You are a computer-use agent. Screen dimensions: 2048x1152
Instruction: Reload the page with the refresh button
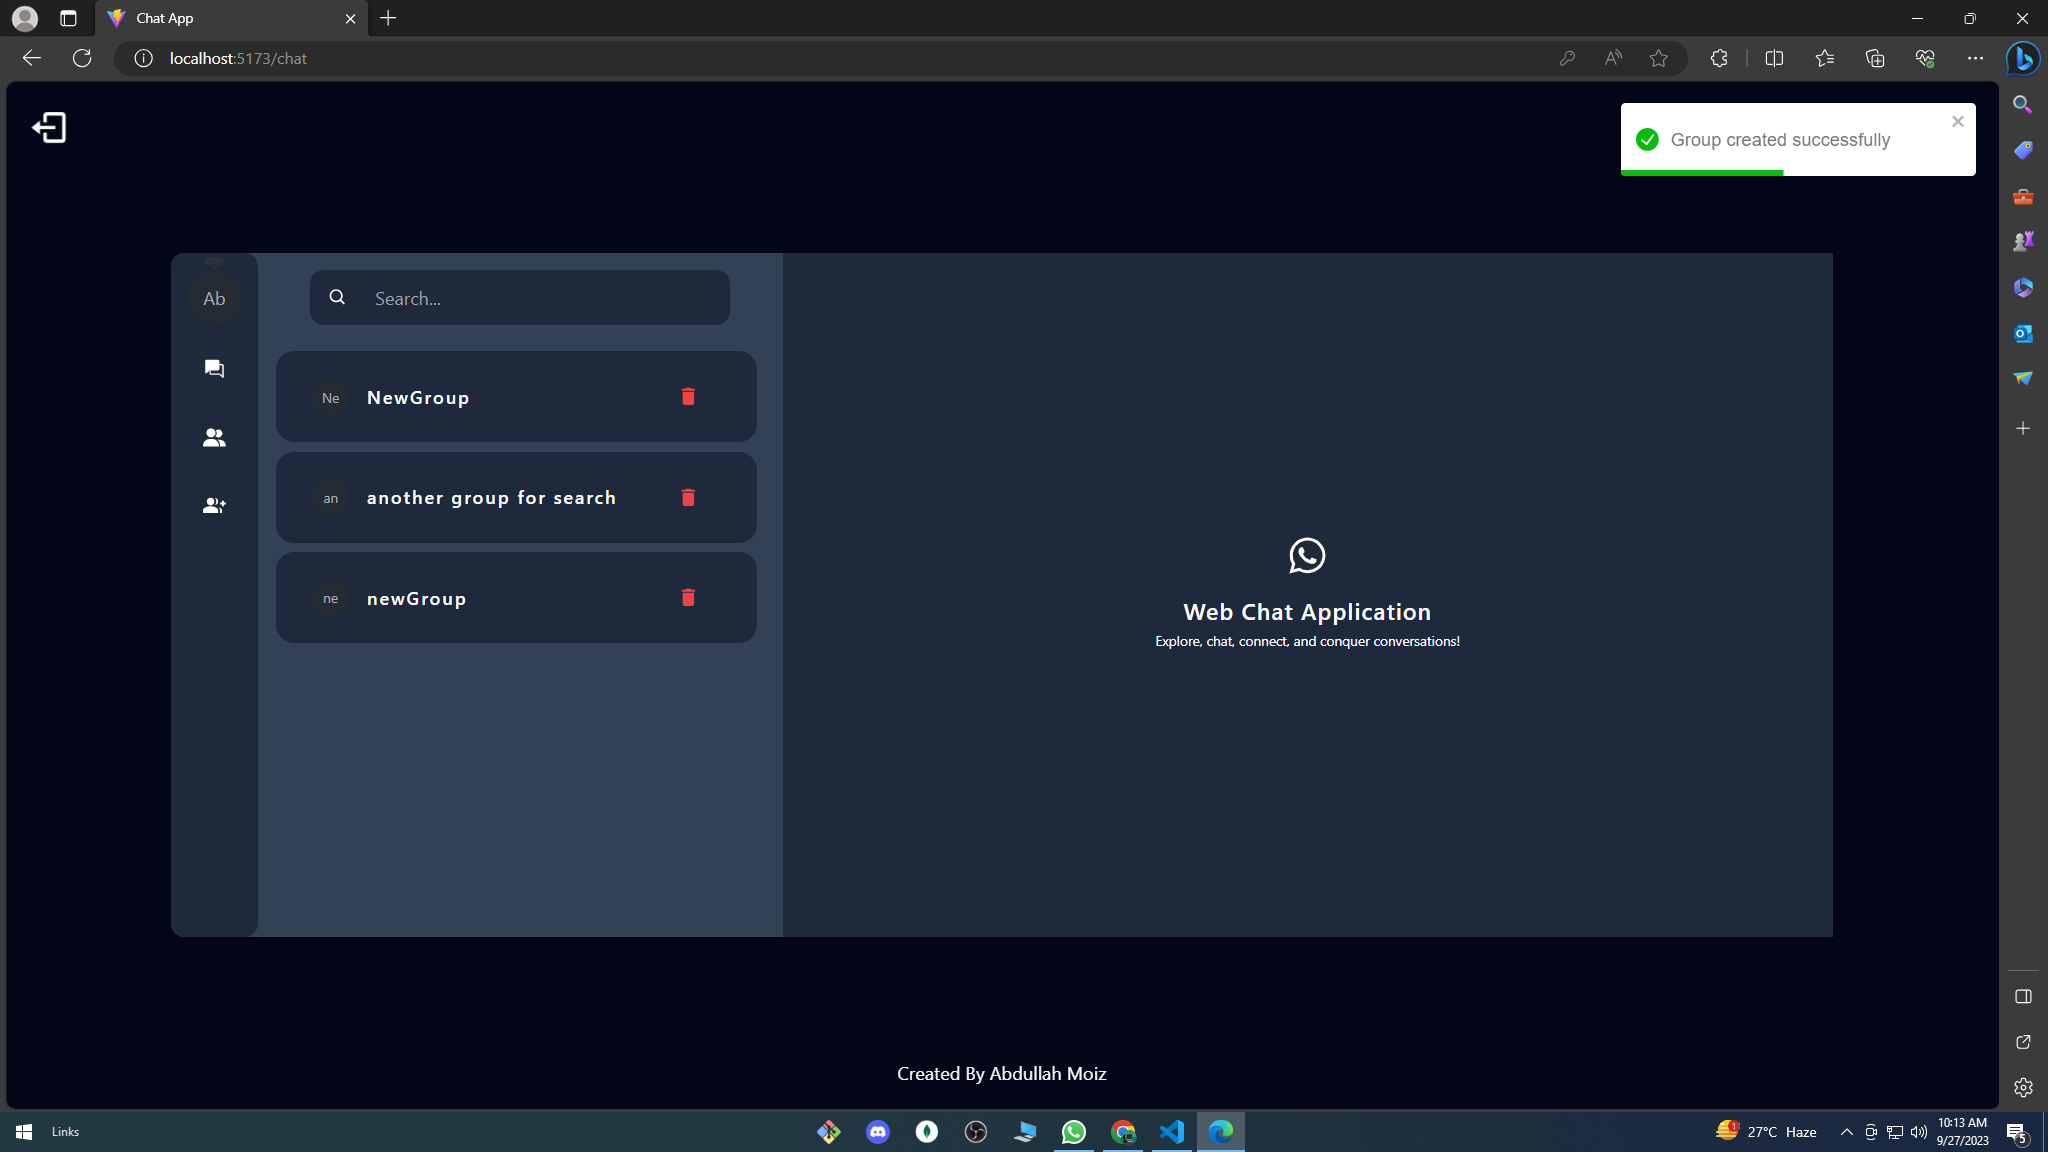tap(81, 57)
